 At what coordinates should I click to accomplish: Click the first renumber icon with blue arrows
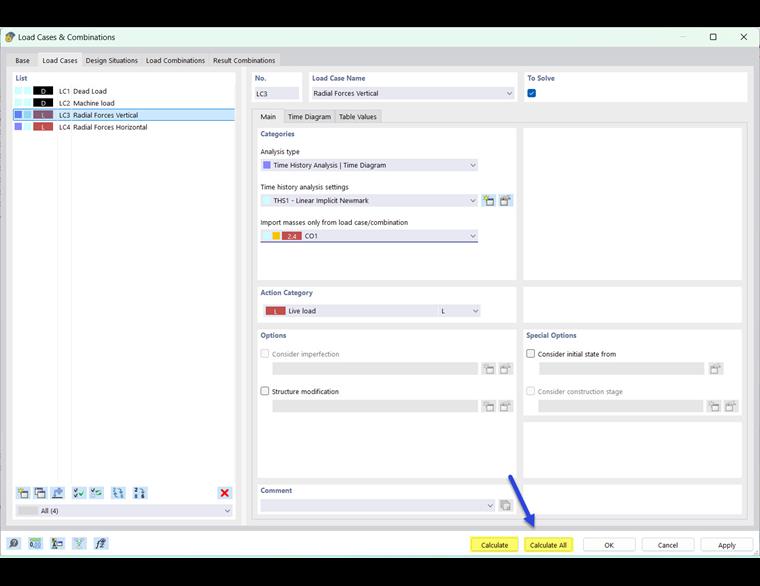tap(118, 493)
